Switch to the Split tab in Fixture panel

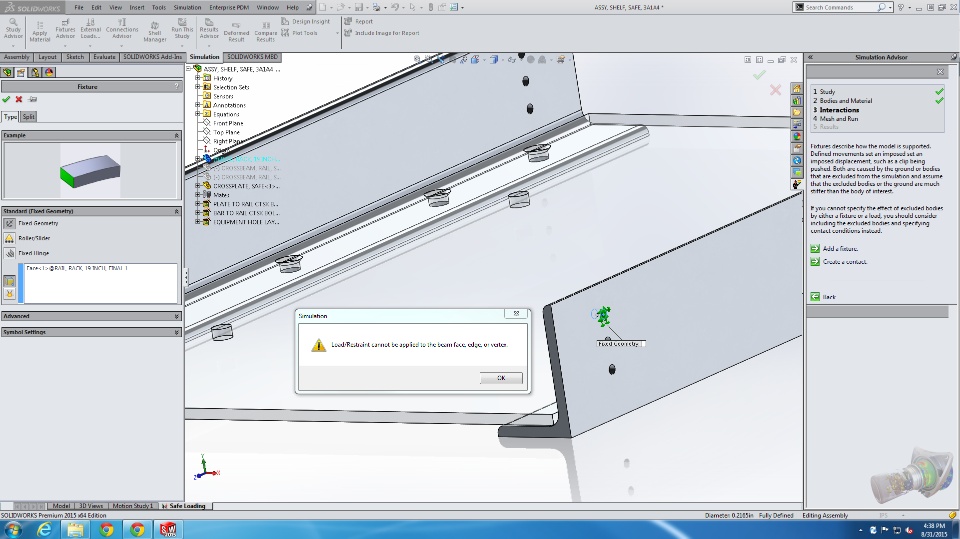click(x=29, y=116)
